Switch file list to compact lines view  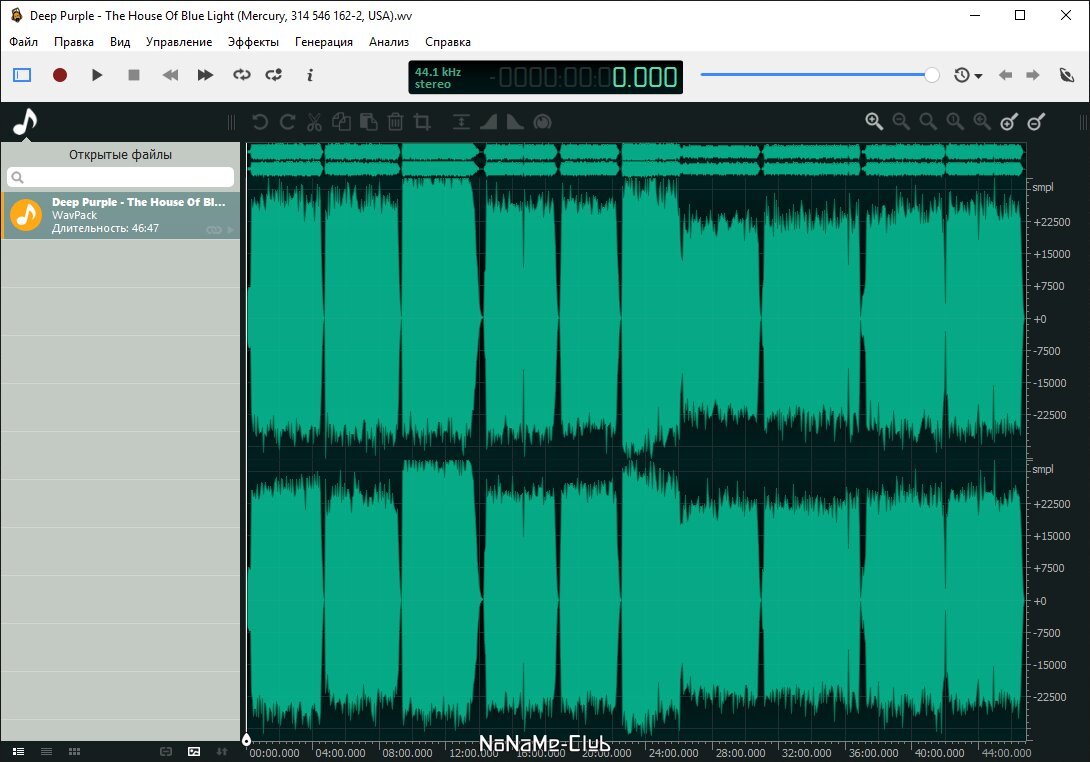(x=47, y=752)
